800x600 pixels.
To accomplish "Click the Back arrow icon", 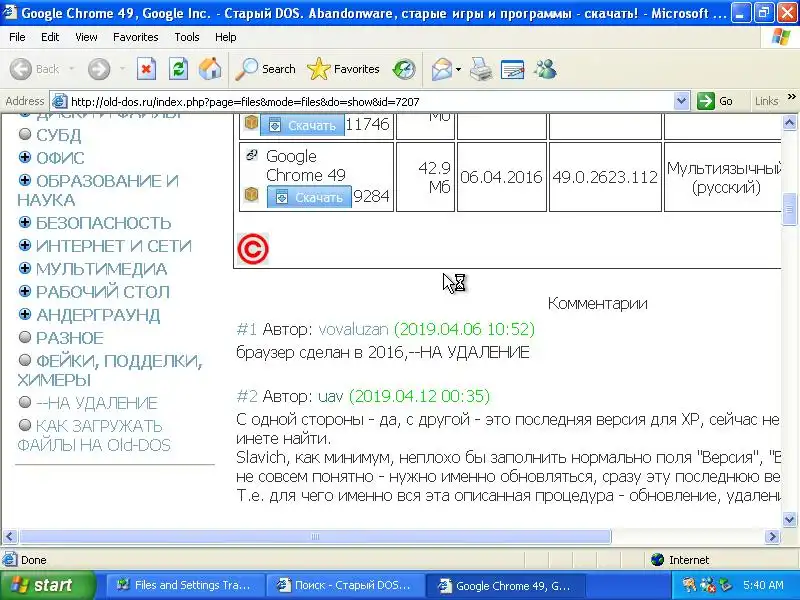I will (x=21, y=69).
